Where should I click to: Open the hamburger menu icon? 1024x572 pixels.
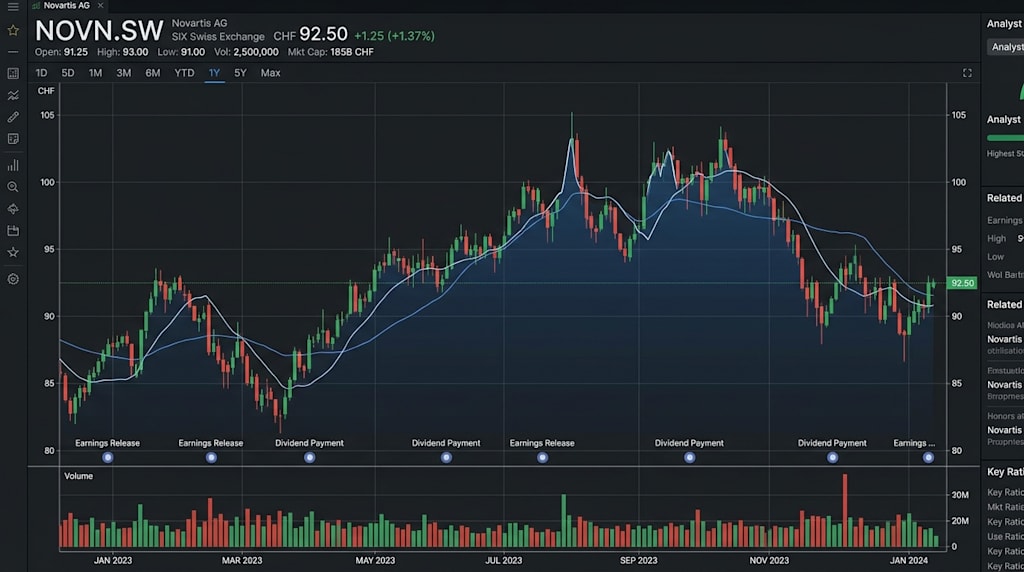tap(13, 7)
